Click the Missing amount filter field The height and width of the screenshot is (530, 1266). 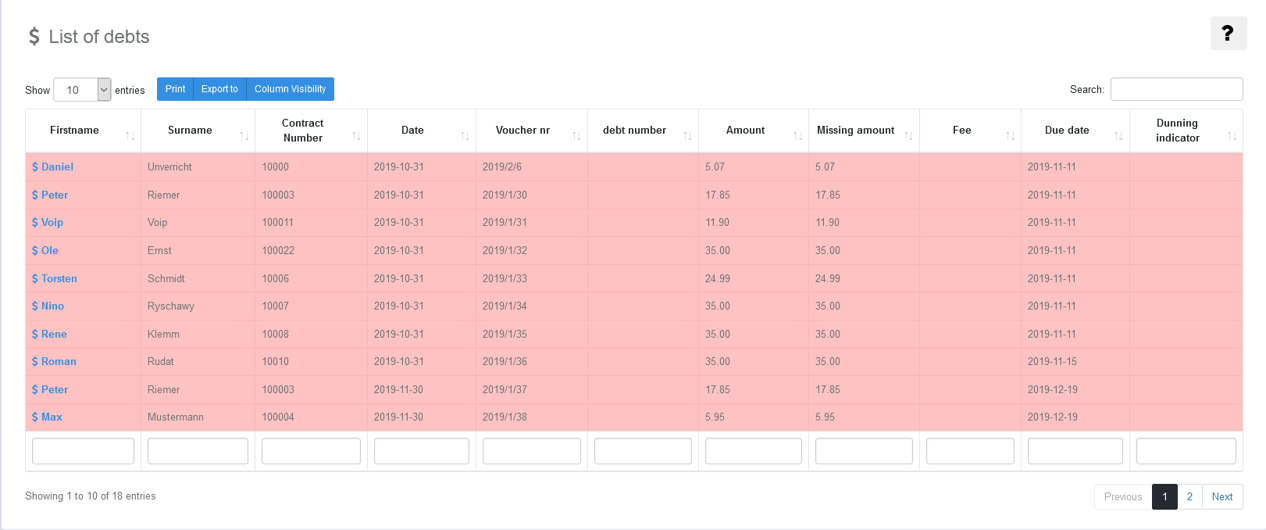tap(864, 451)
